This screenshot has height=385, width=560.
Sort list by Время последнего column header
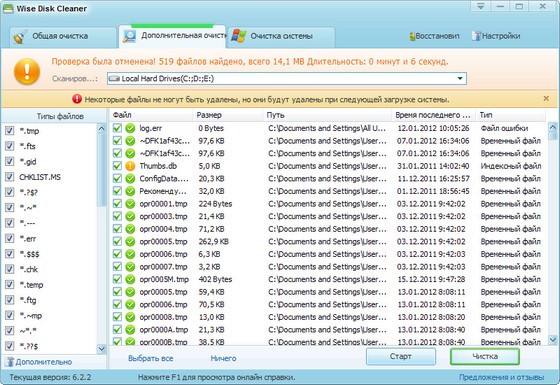[433, 115]
